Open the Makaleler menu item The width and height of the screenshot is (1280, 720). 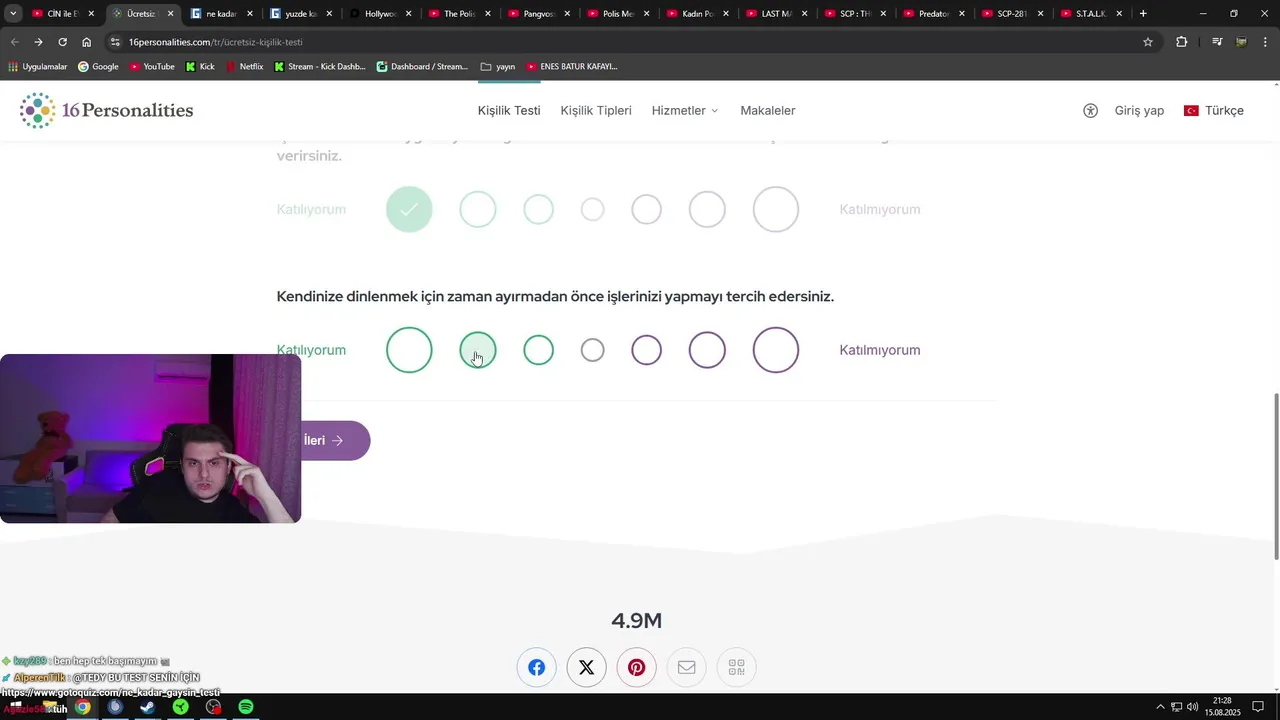(768, 110)
